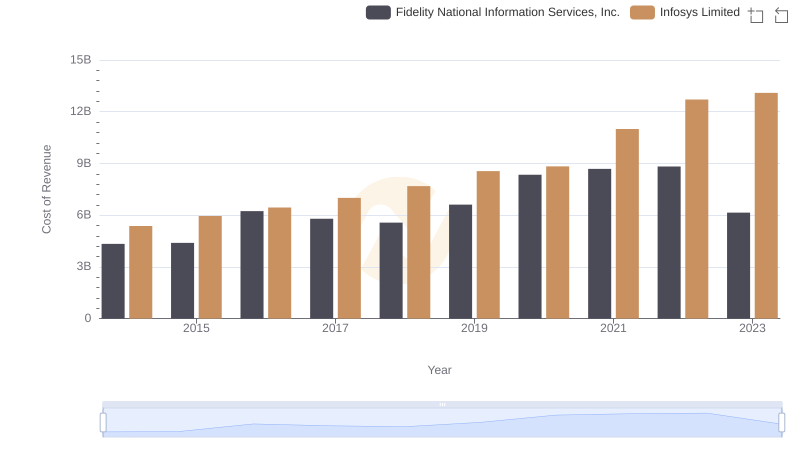Viewport: 800px width, 461px height.
Task: Click the 2023 x-axis label
Action: click(x=752, y=328)
